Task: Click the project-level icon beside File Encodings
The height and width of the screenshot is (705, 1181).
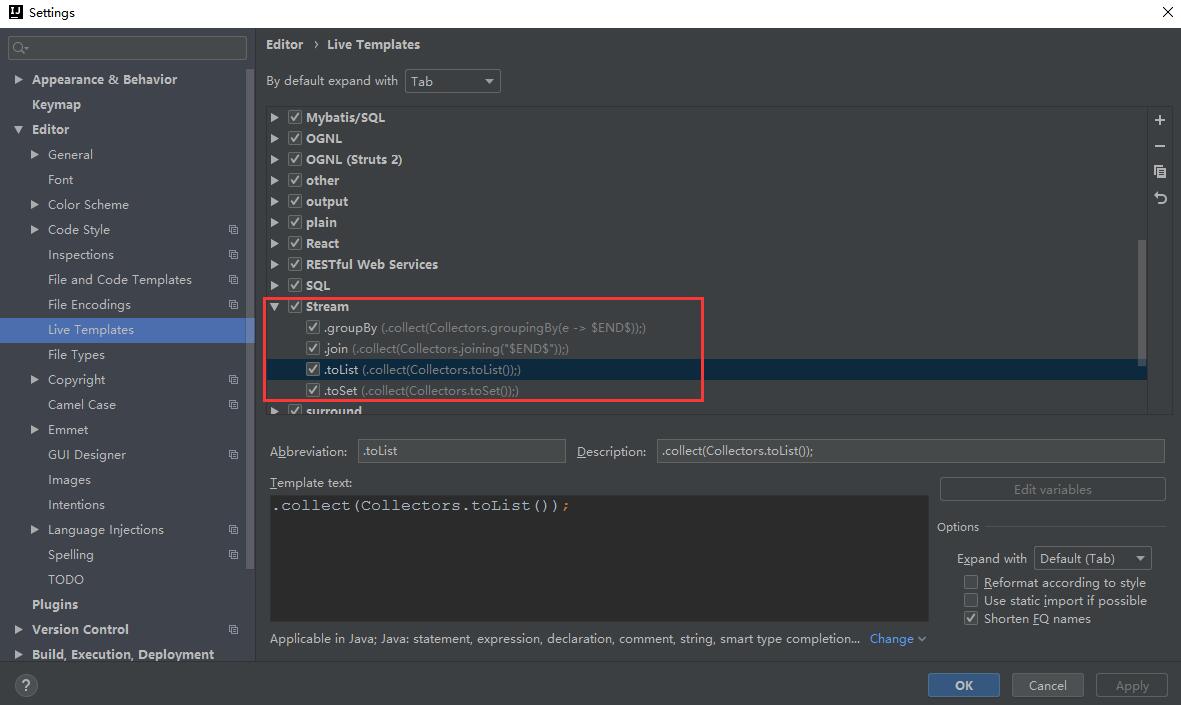Action: coord(233,304)
